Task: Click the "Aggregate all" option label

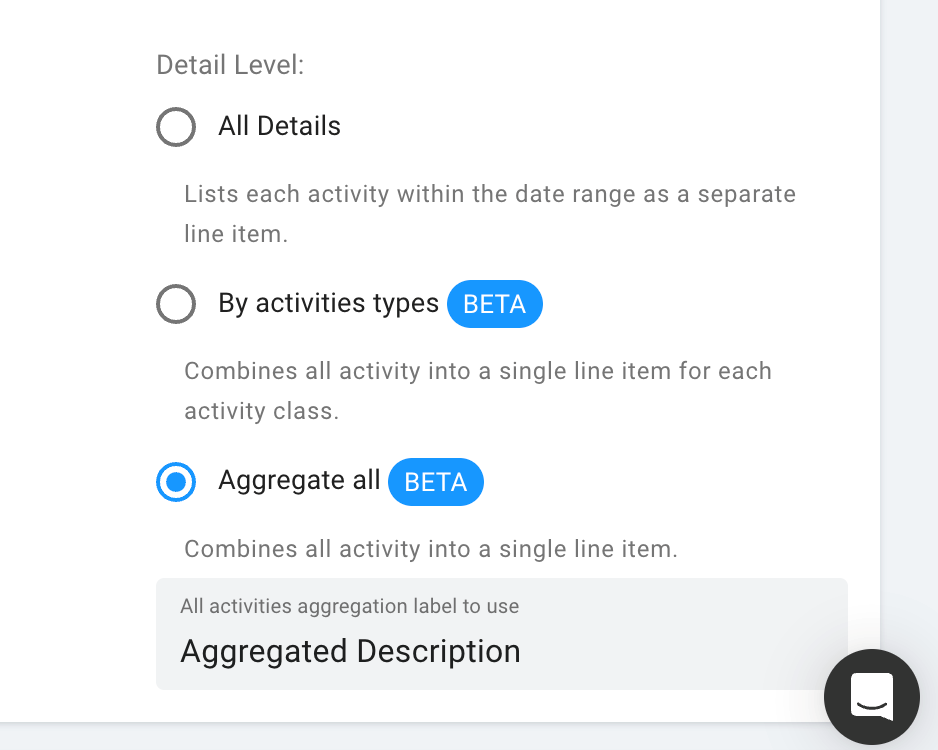Action: 299,480
